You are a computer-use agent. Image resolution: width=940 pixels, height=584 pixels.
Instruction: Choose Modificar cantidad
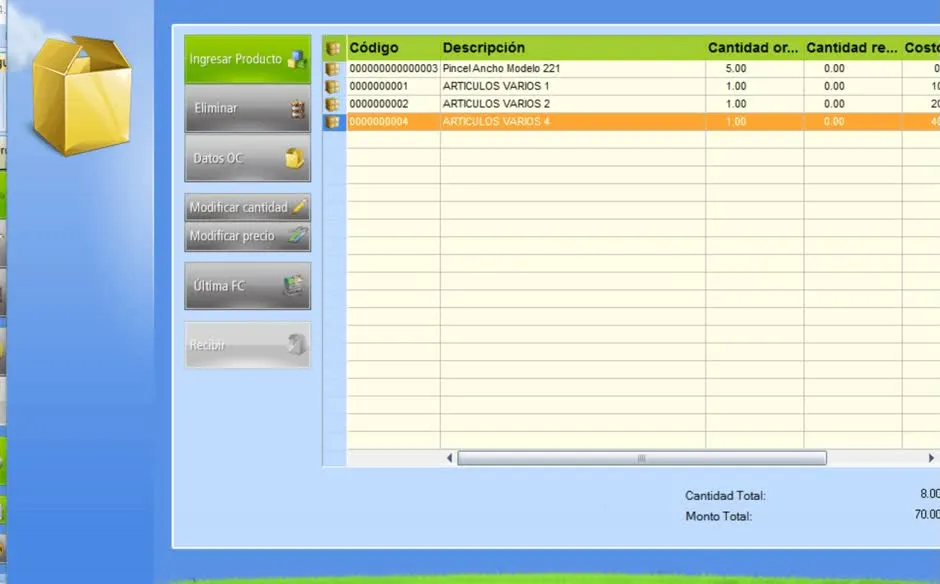point(248,207)
